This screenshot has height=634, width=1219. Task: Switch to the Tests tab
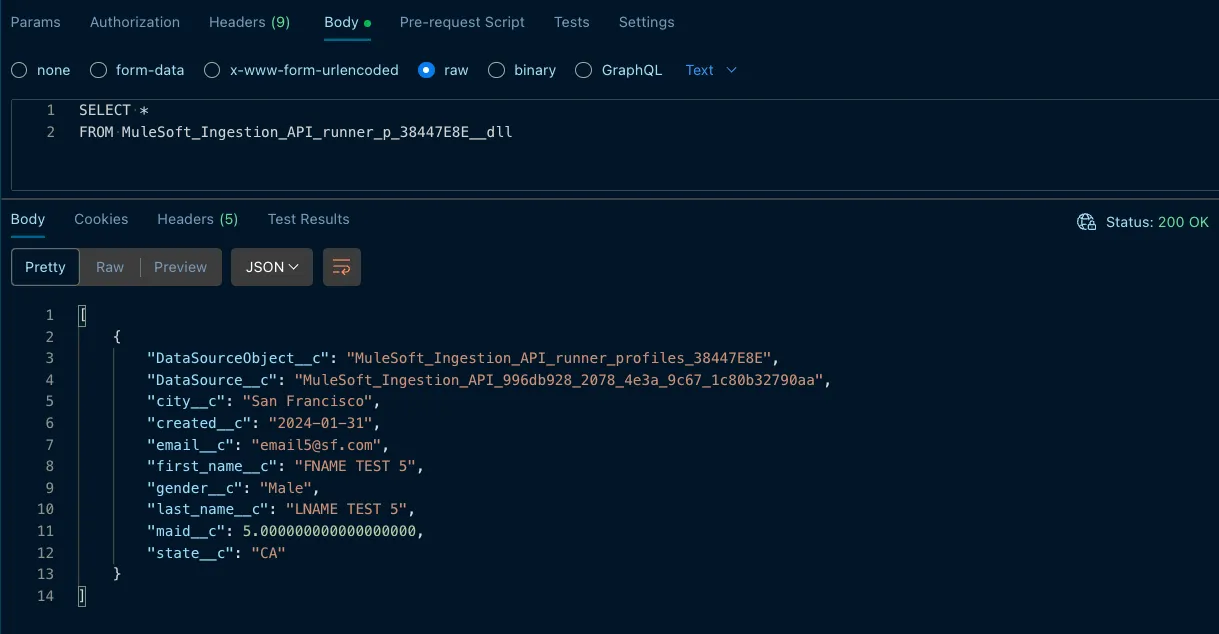tap(572, 22)
